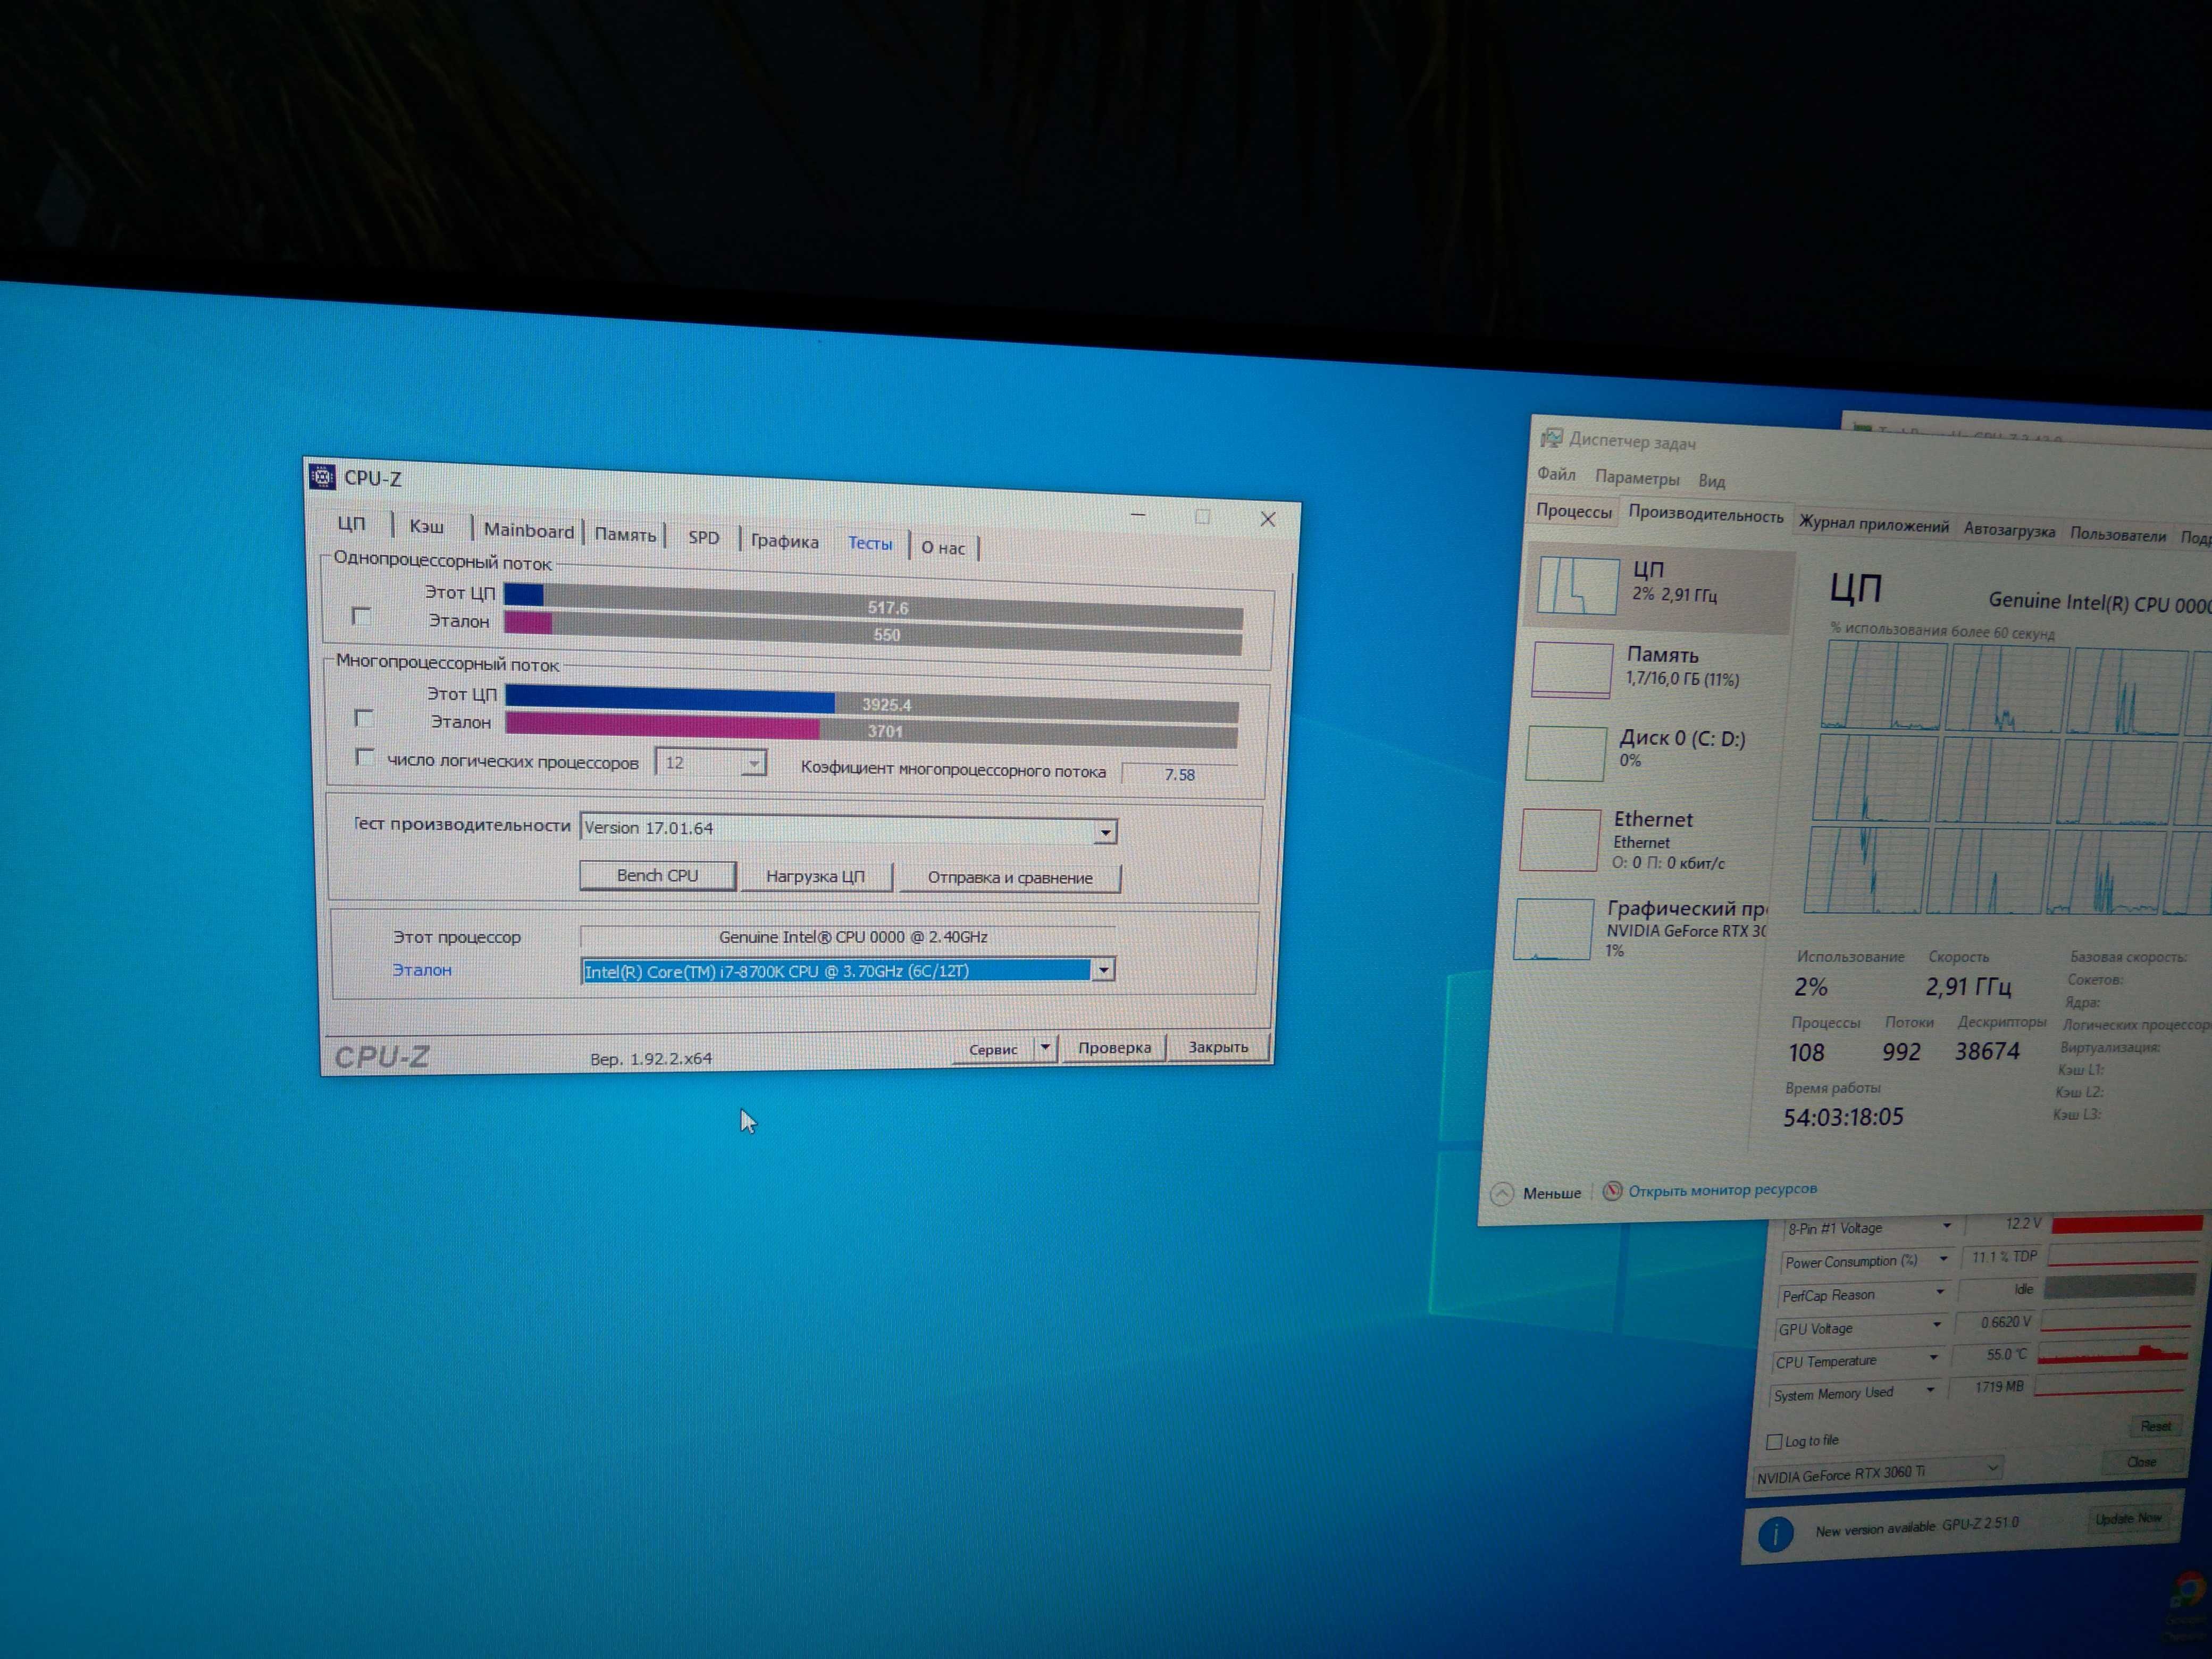Click the Update Now button in GPU-Z
The height and width of the screenshot is (1659, 2212).
pos(2128,1518)
